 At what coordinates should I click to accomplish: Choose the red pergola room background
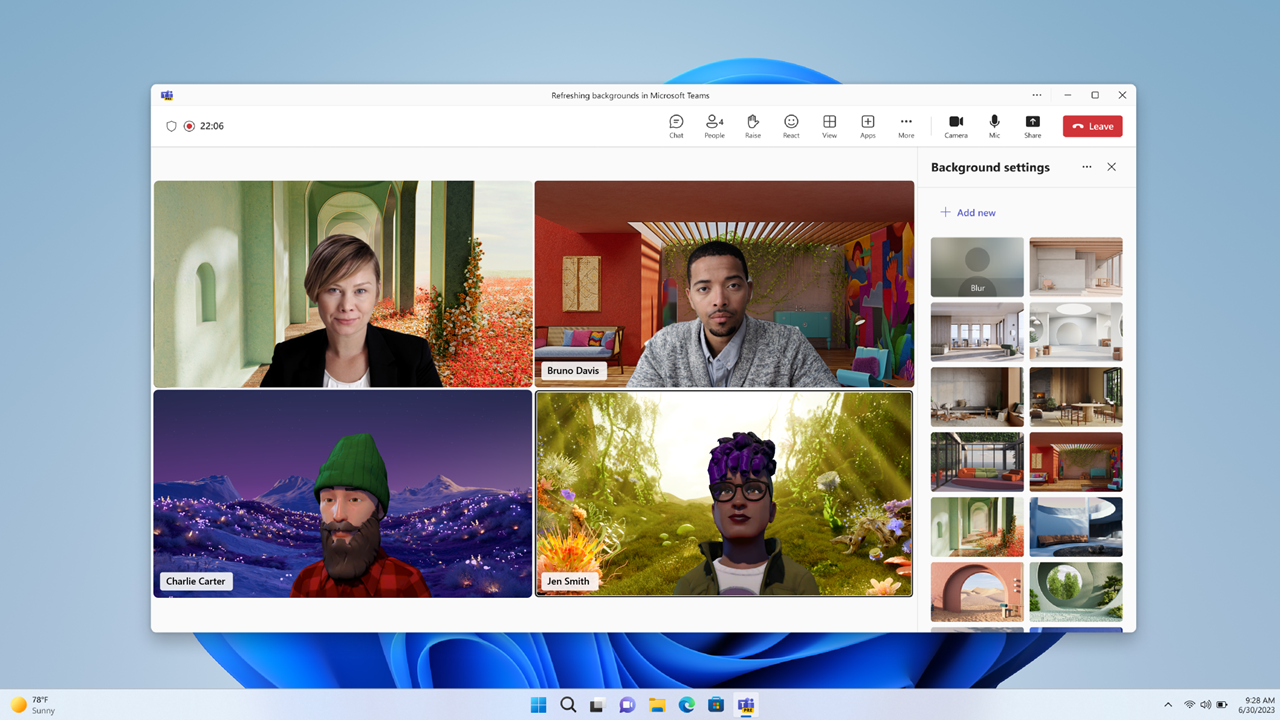pyautogui.click(x=1076, y=462)
